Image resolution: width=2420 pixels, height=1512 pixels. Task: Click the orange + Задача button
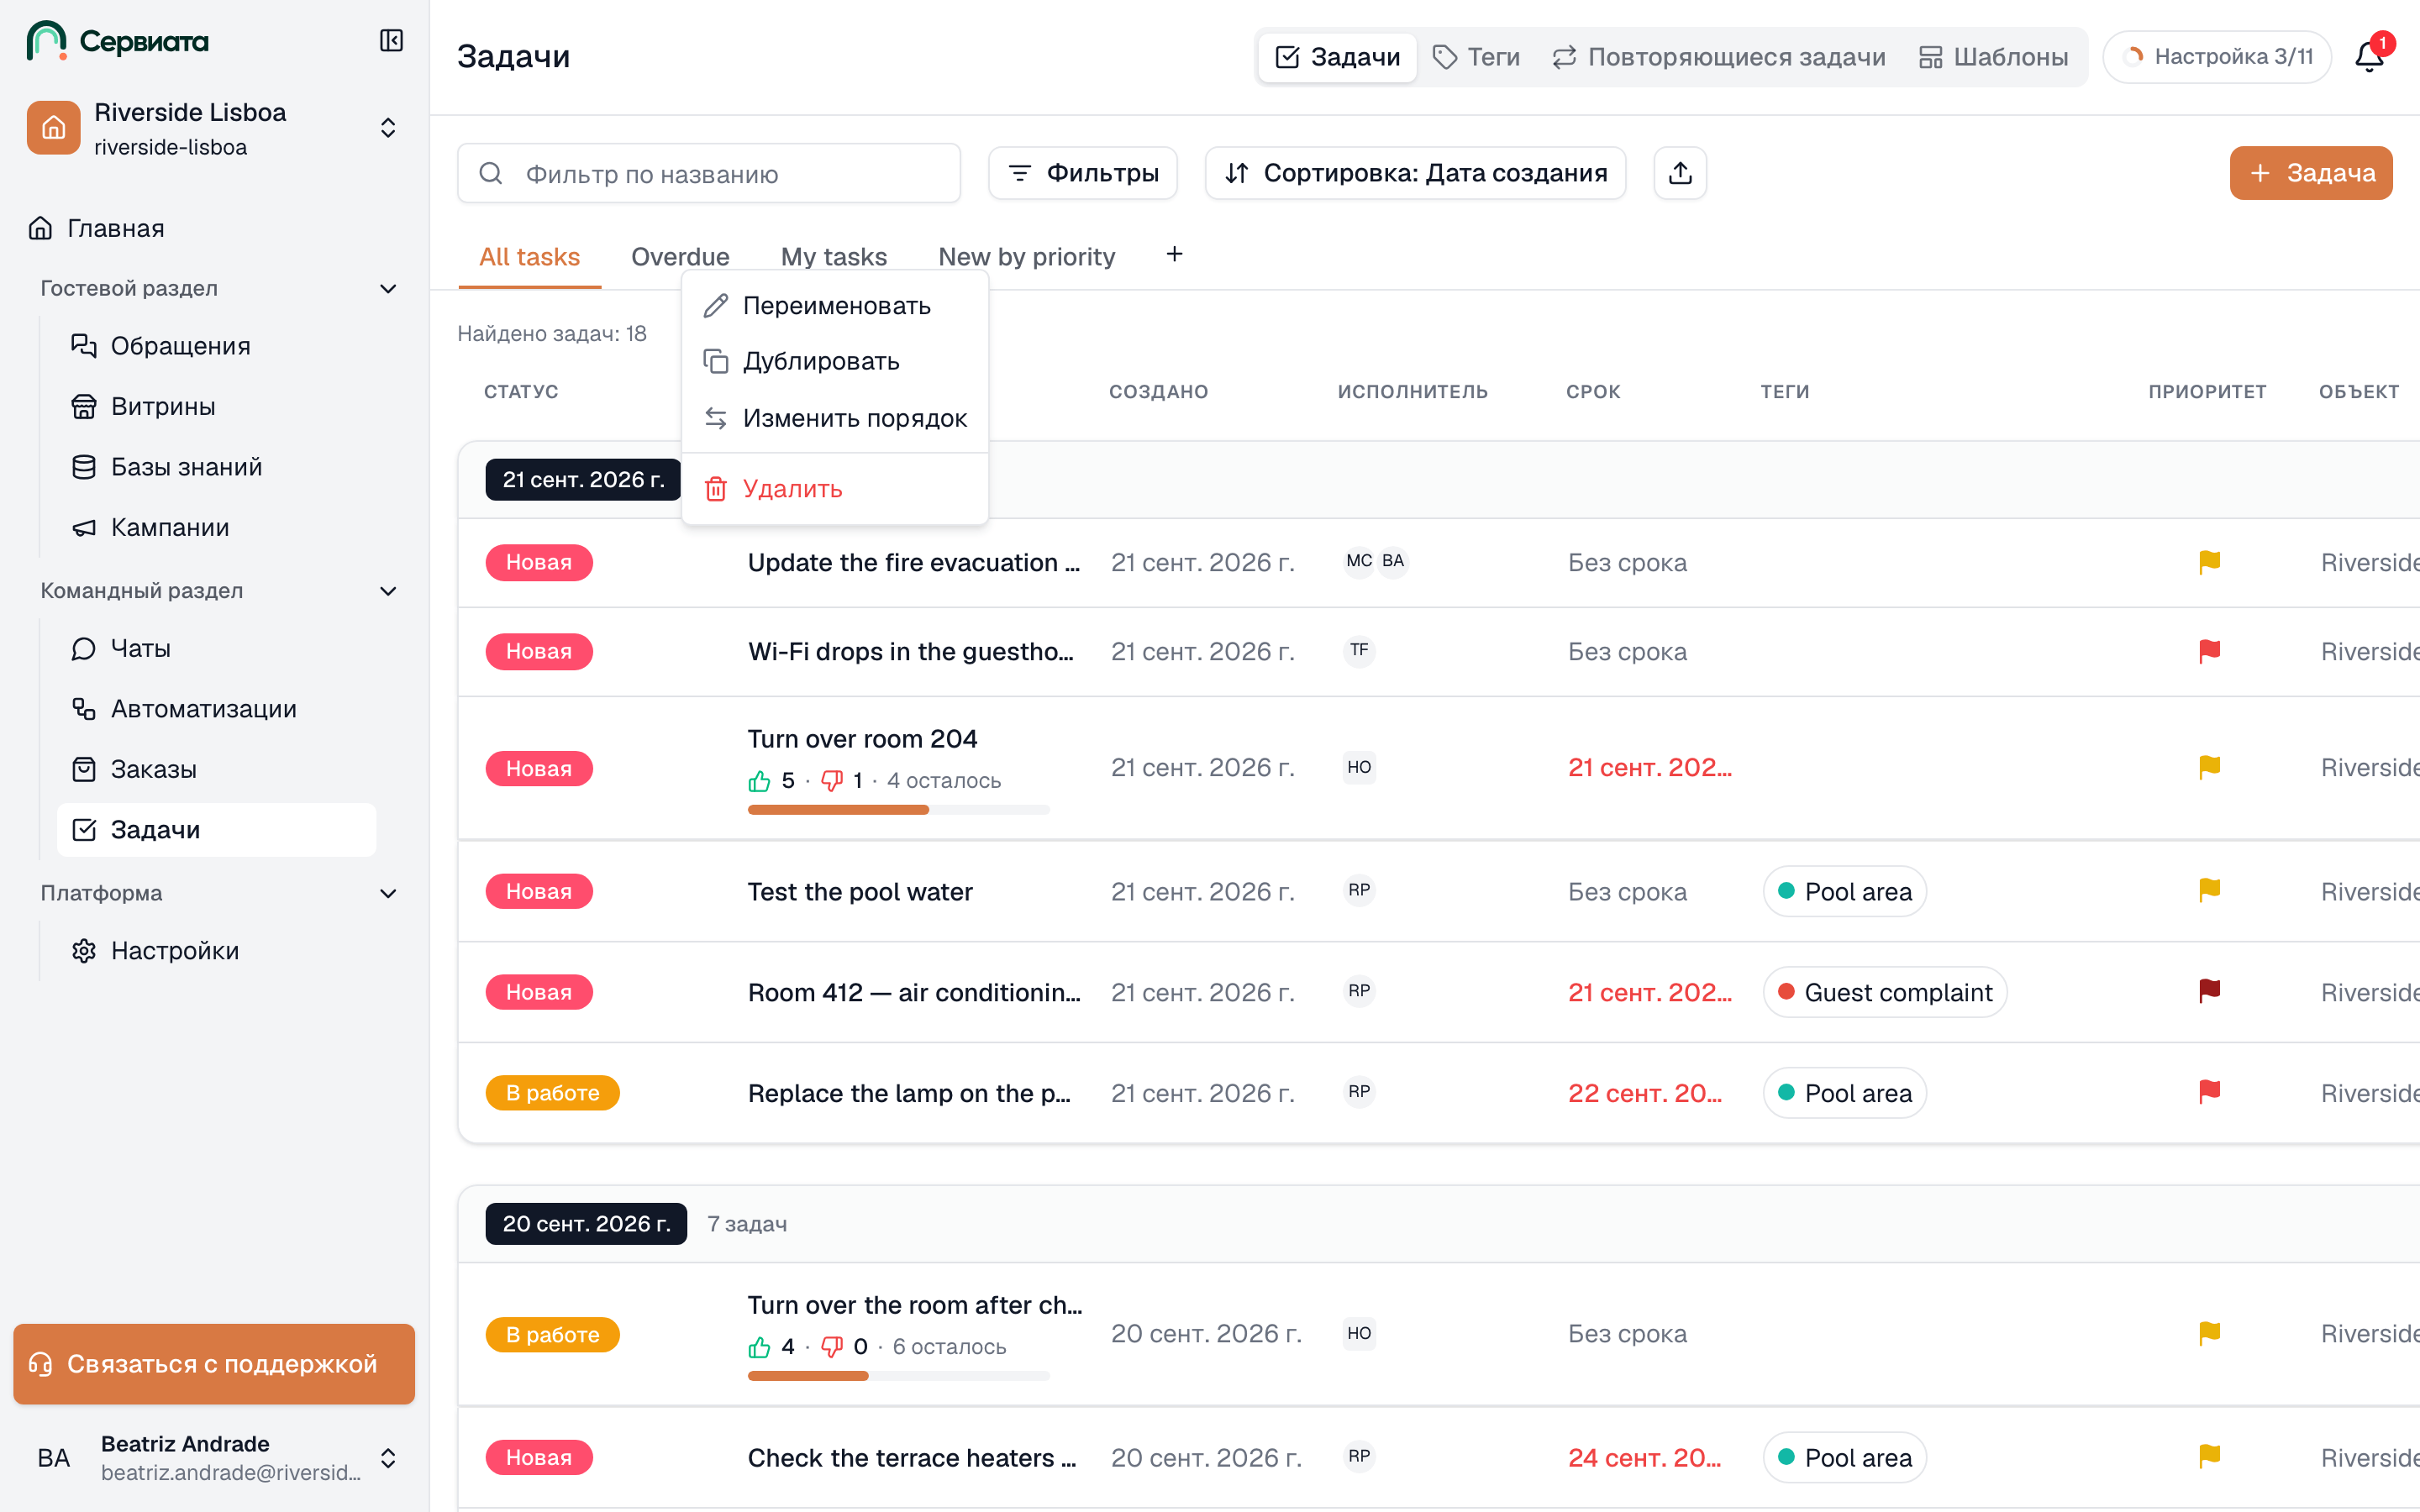(x=2310, y=173)
